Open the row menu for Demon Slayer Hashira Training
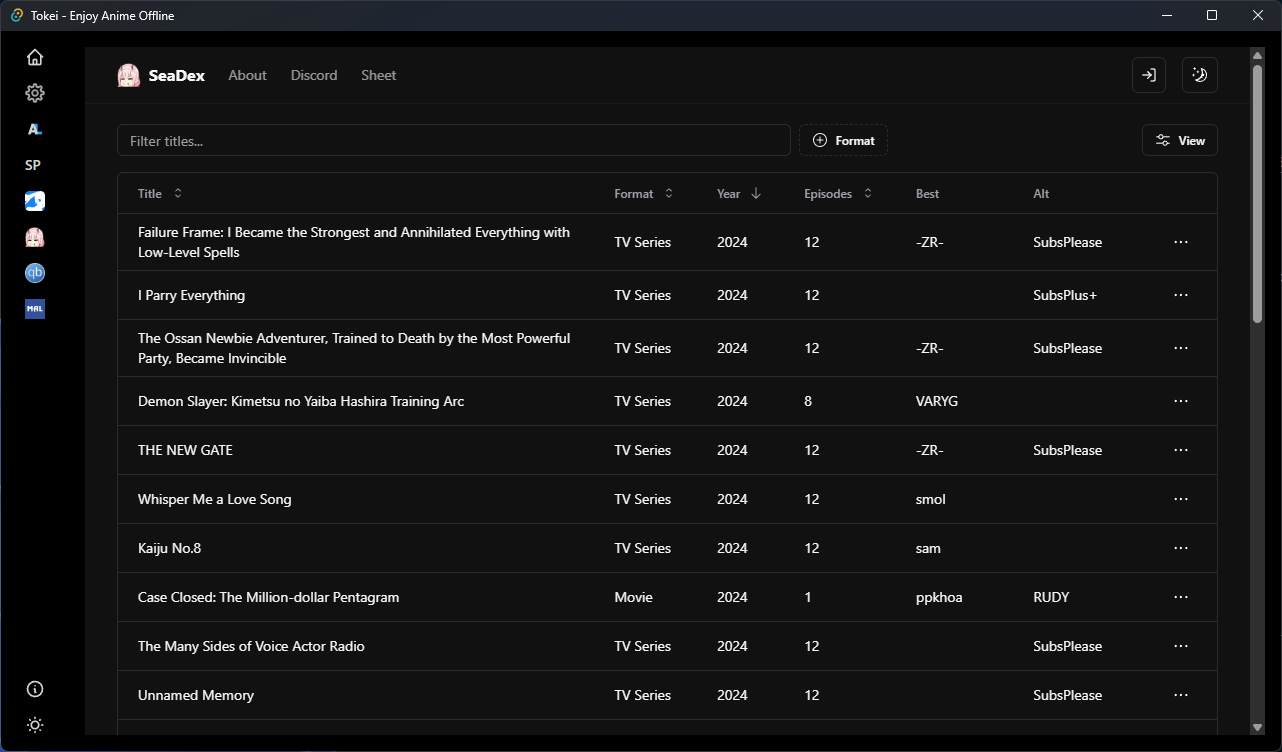 (1181, 401)
